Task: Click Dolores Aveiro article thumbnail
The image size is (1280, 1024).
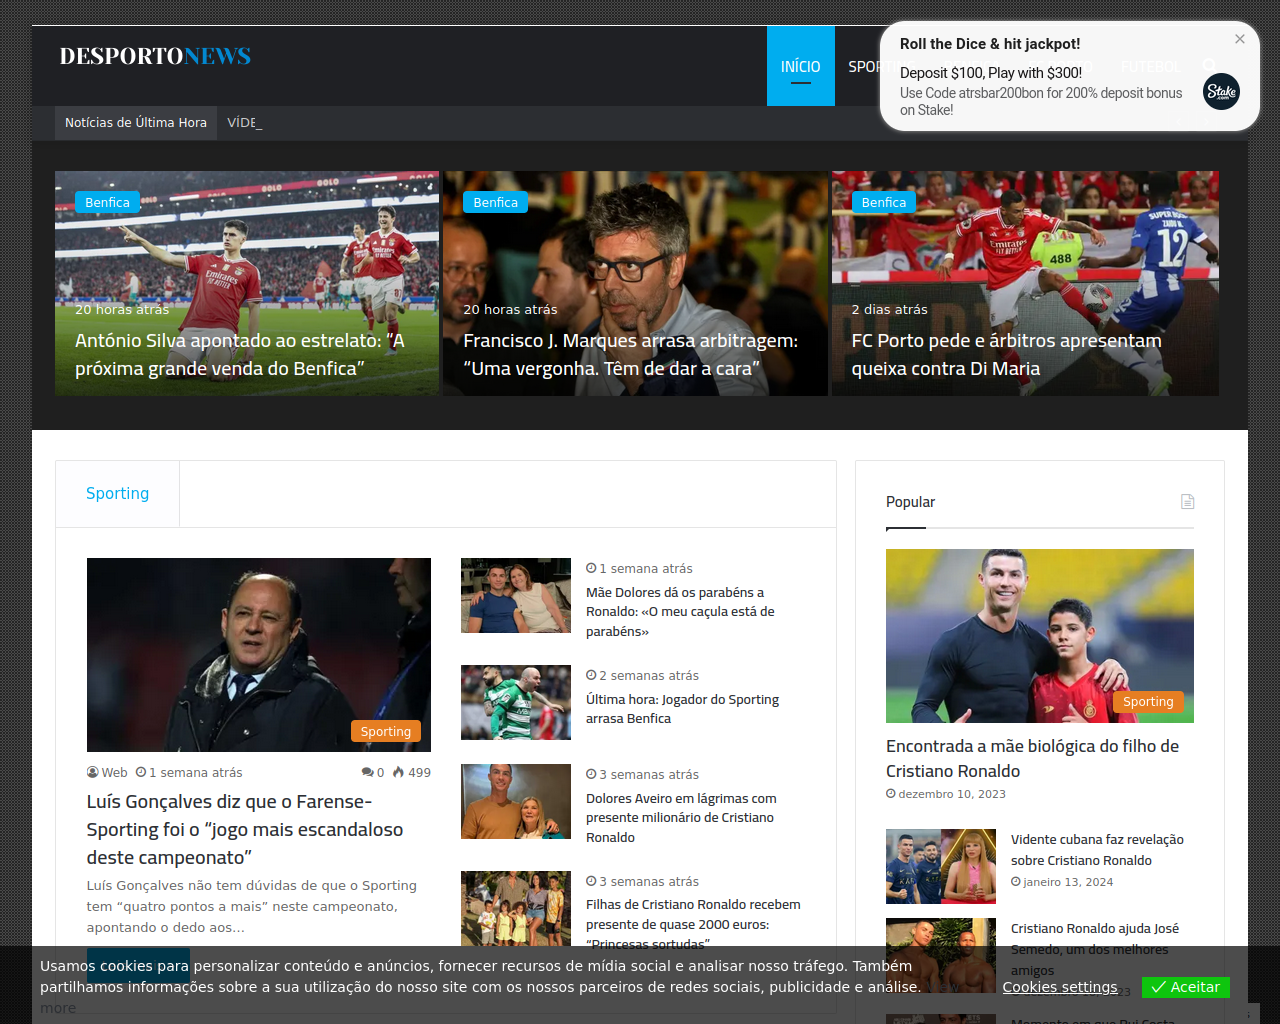Action: 516,802
